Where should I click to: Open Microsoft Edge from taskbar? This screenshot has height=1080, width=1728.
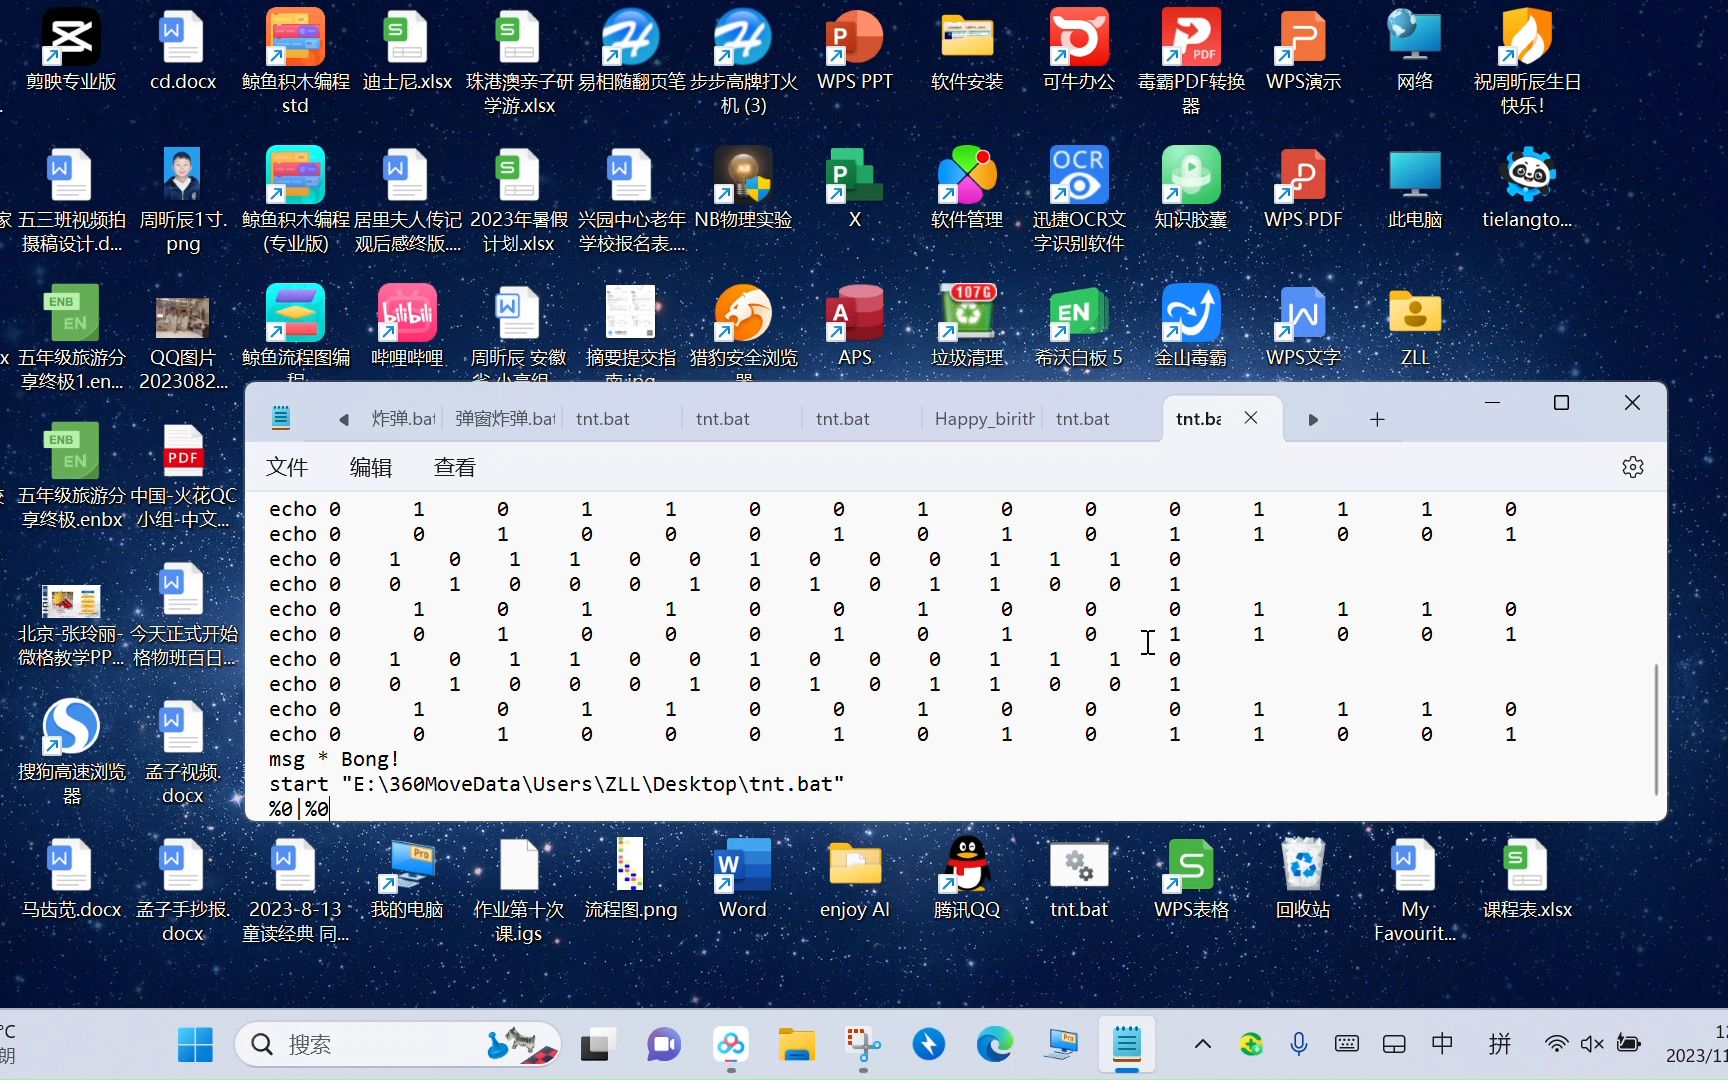tap(994, 1045)
